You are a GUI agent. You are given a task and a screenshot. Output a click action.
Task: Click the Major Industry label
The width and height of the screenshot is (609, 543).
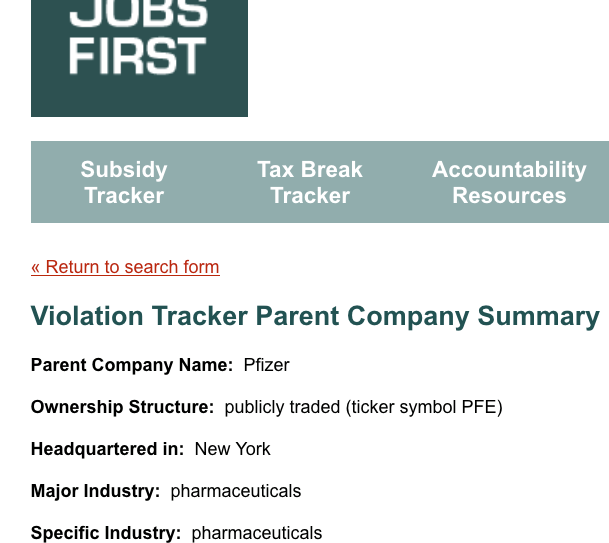95,491
